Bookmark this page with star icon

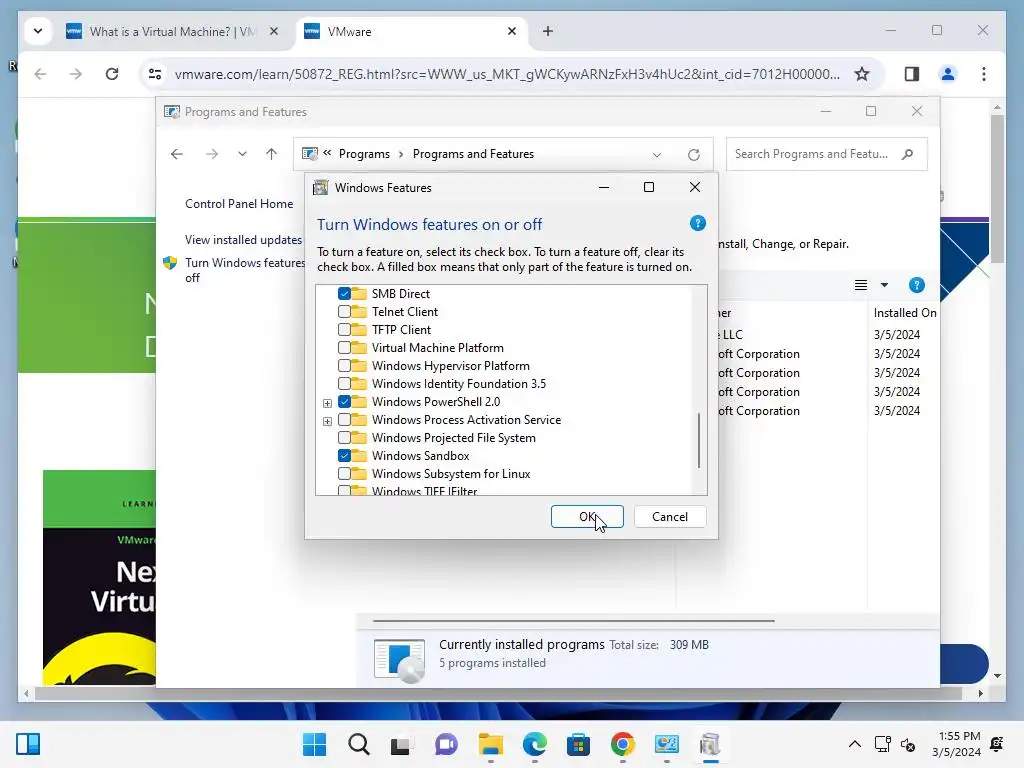point(862,74)
